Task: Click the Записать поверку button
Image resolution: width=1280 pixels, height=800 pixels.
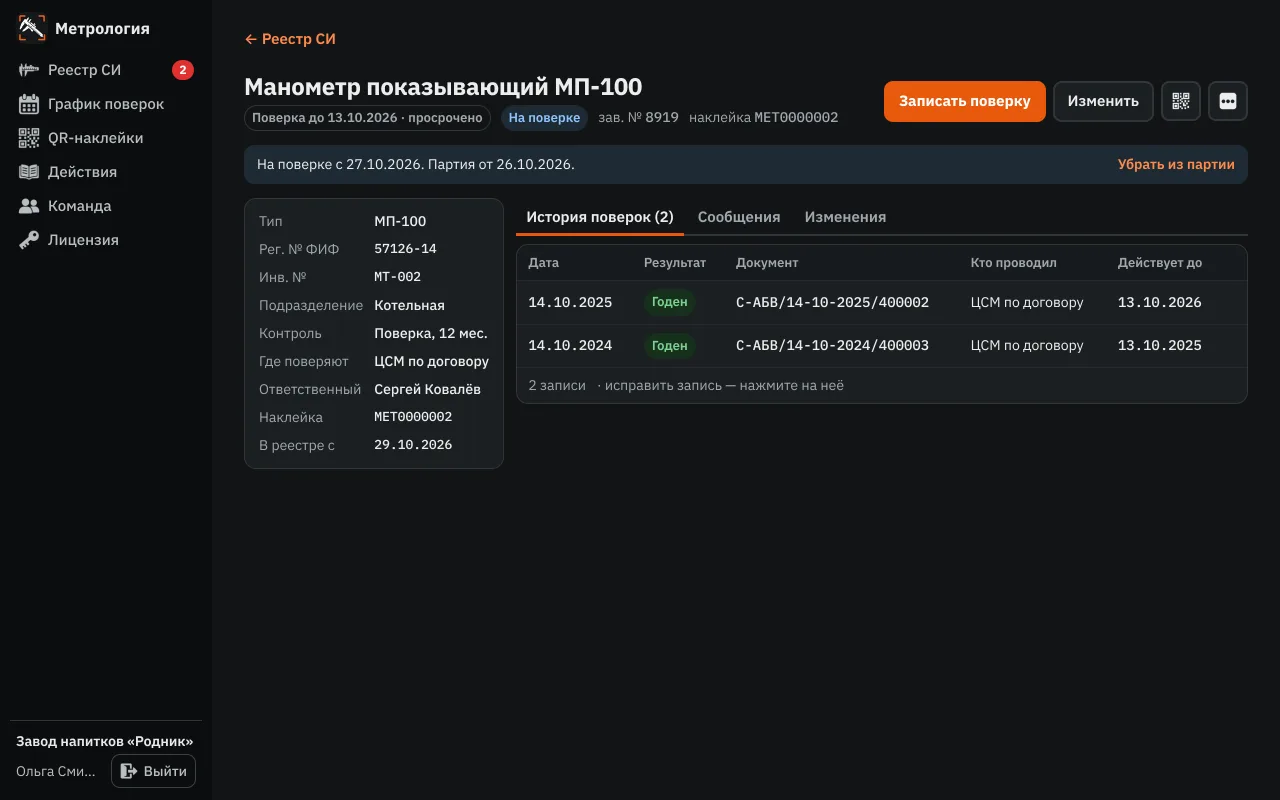Action: [965, 101]
